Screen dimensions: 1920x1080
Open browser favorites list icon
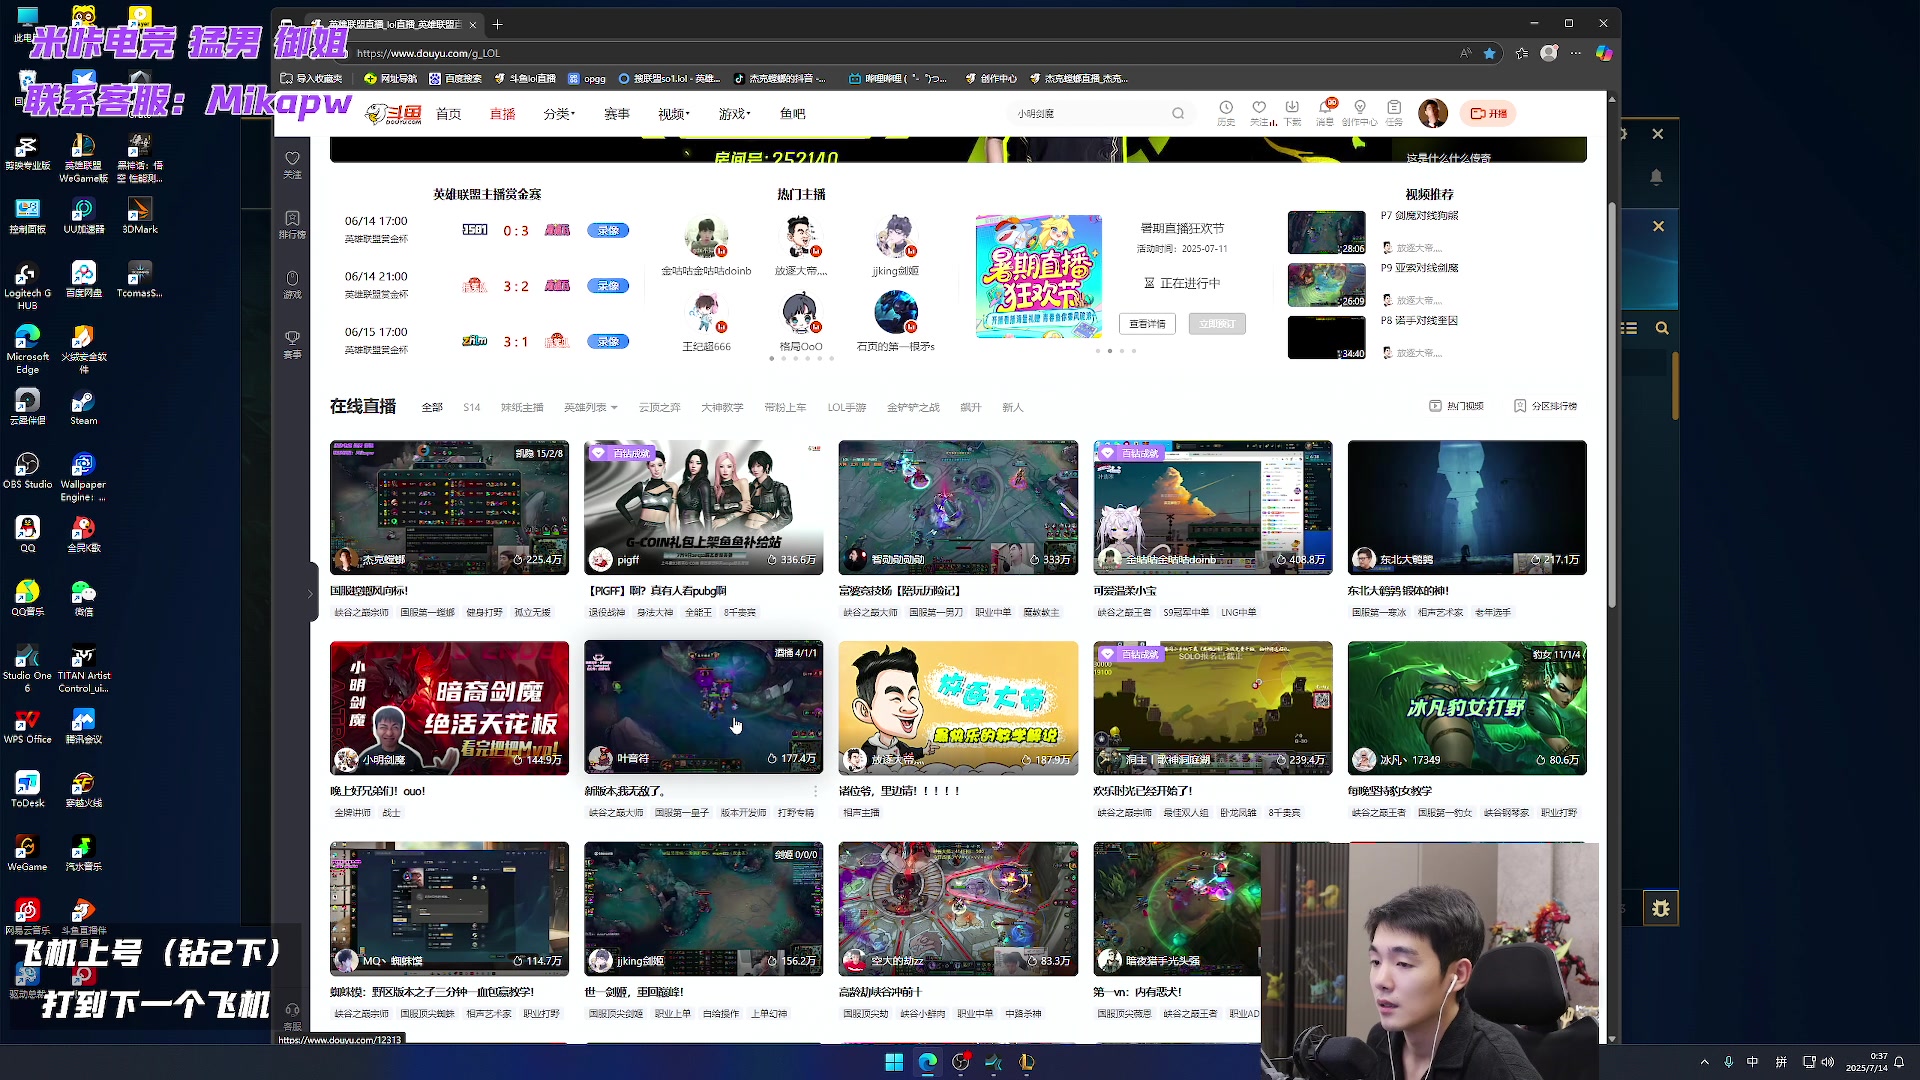coord(1522,53)
